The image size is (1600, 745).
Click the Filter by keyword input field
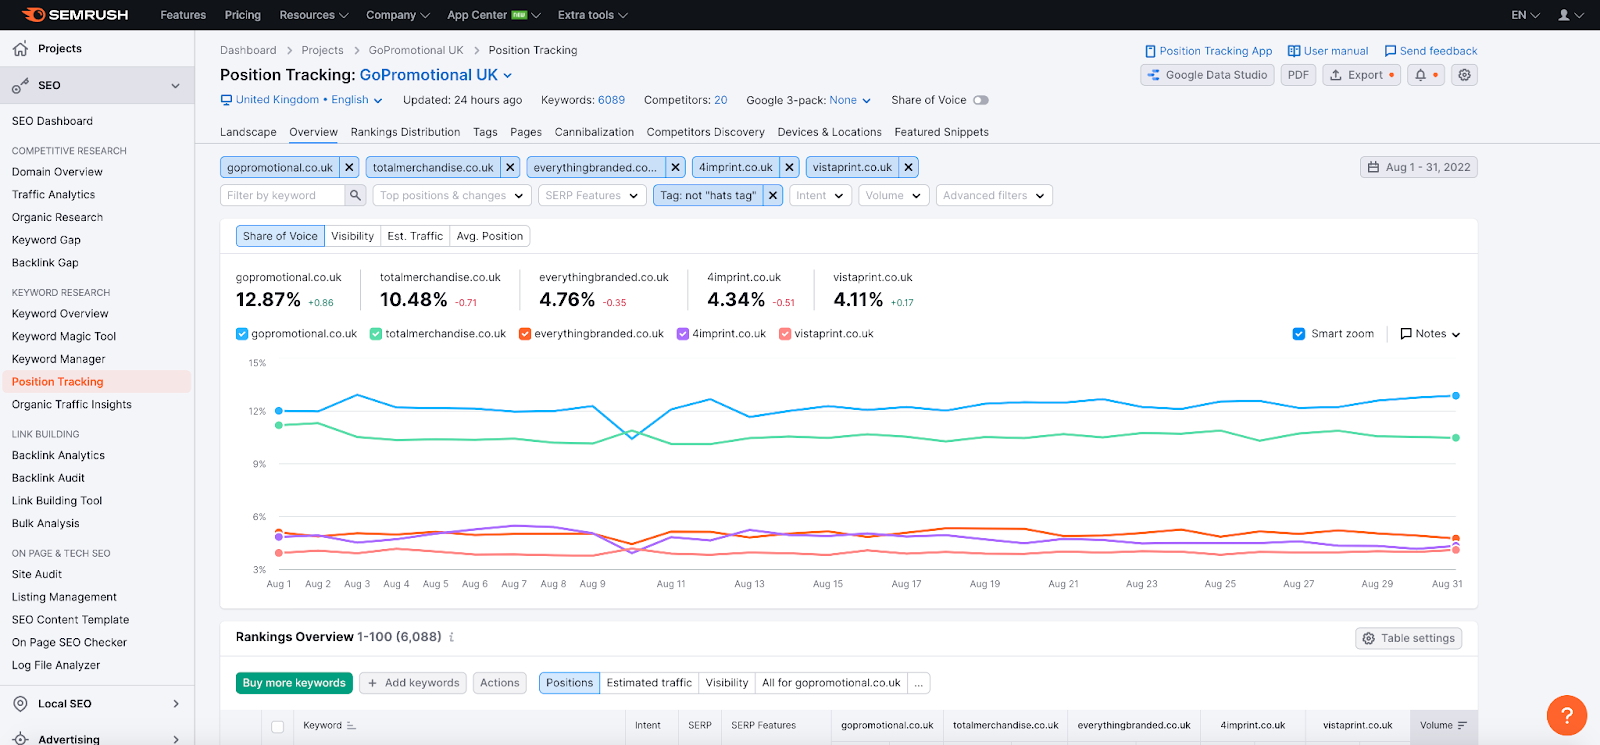282,196
